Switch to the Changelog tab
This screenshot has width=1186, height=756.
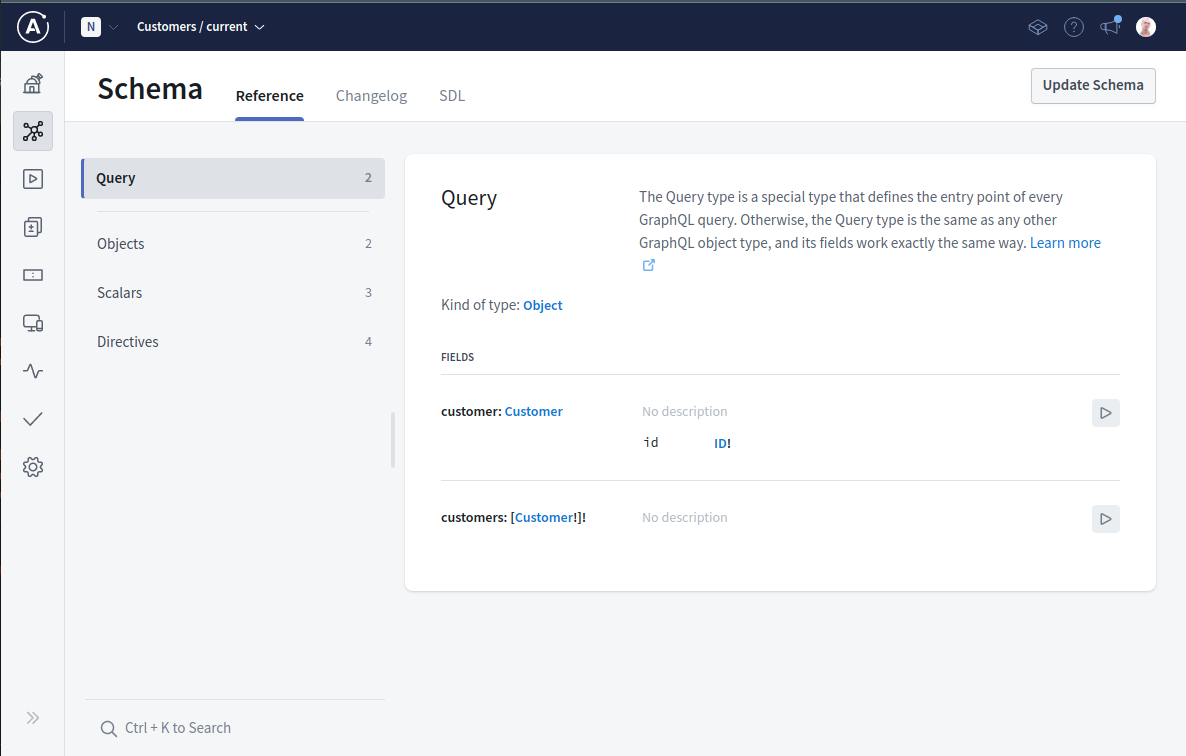point(371,96)
